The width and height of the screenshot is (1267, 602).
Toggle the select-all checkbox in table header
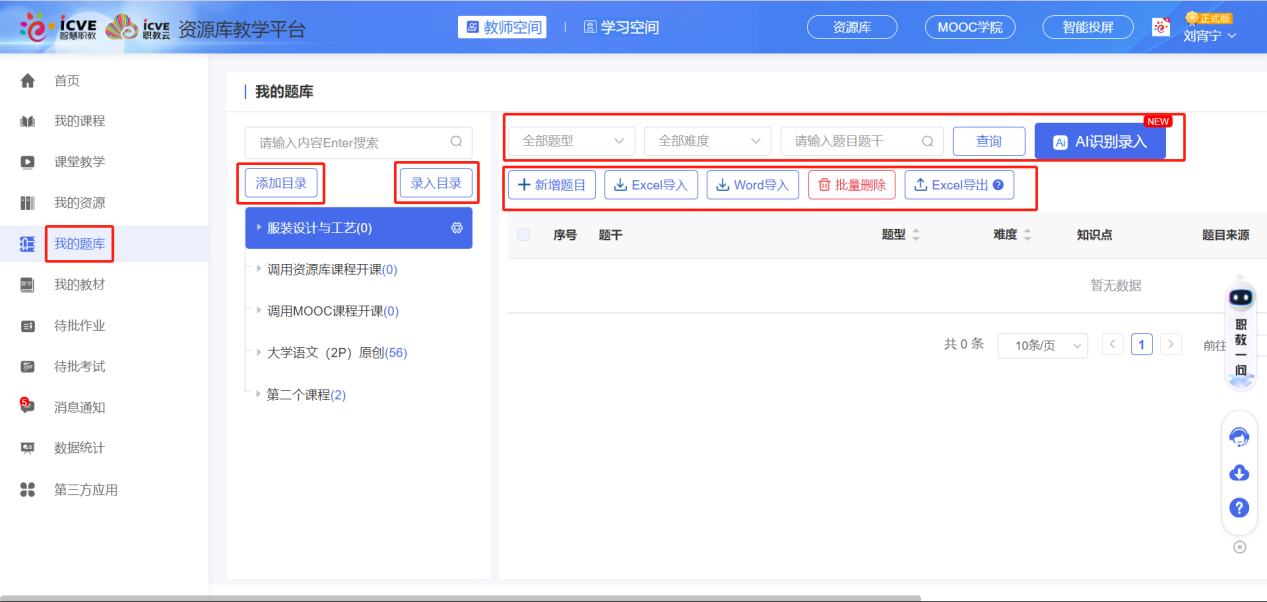[524, 235]
